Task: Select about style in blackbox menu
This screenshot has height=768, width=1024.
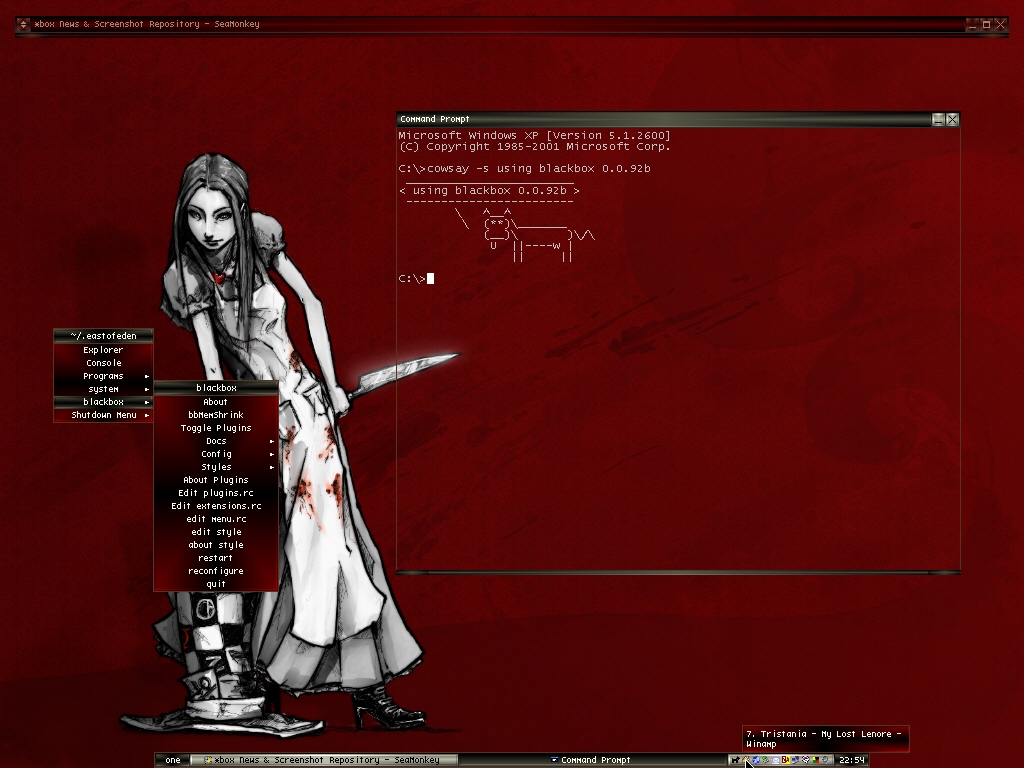Action: click(x=216, y=545)
